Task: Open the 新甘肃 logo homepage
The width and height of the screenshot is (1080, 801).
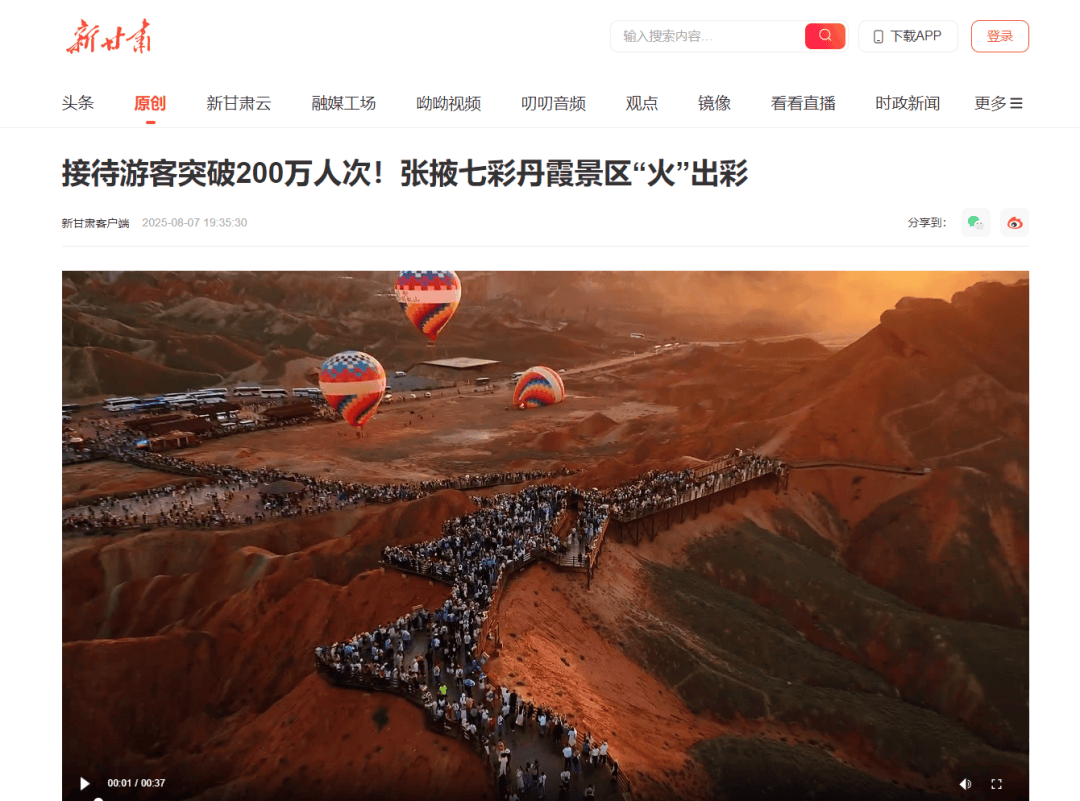Action: (109, 37)
